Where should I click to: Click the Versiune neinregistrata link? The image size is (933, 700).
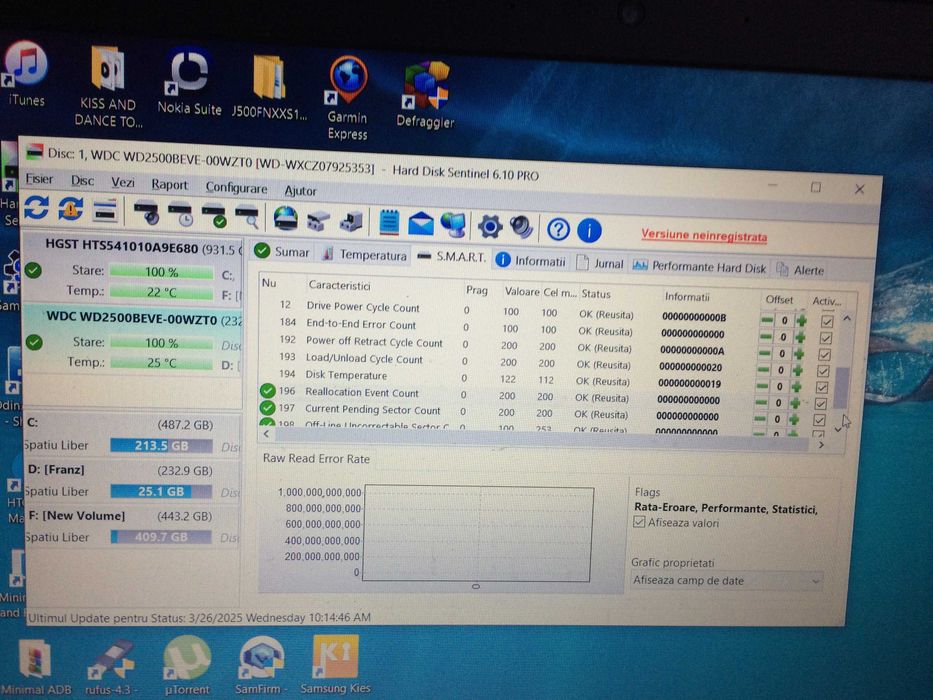704,236
